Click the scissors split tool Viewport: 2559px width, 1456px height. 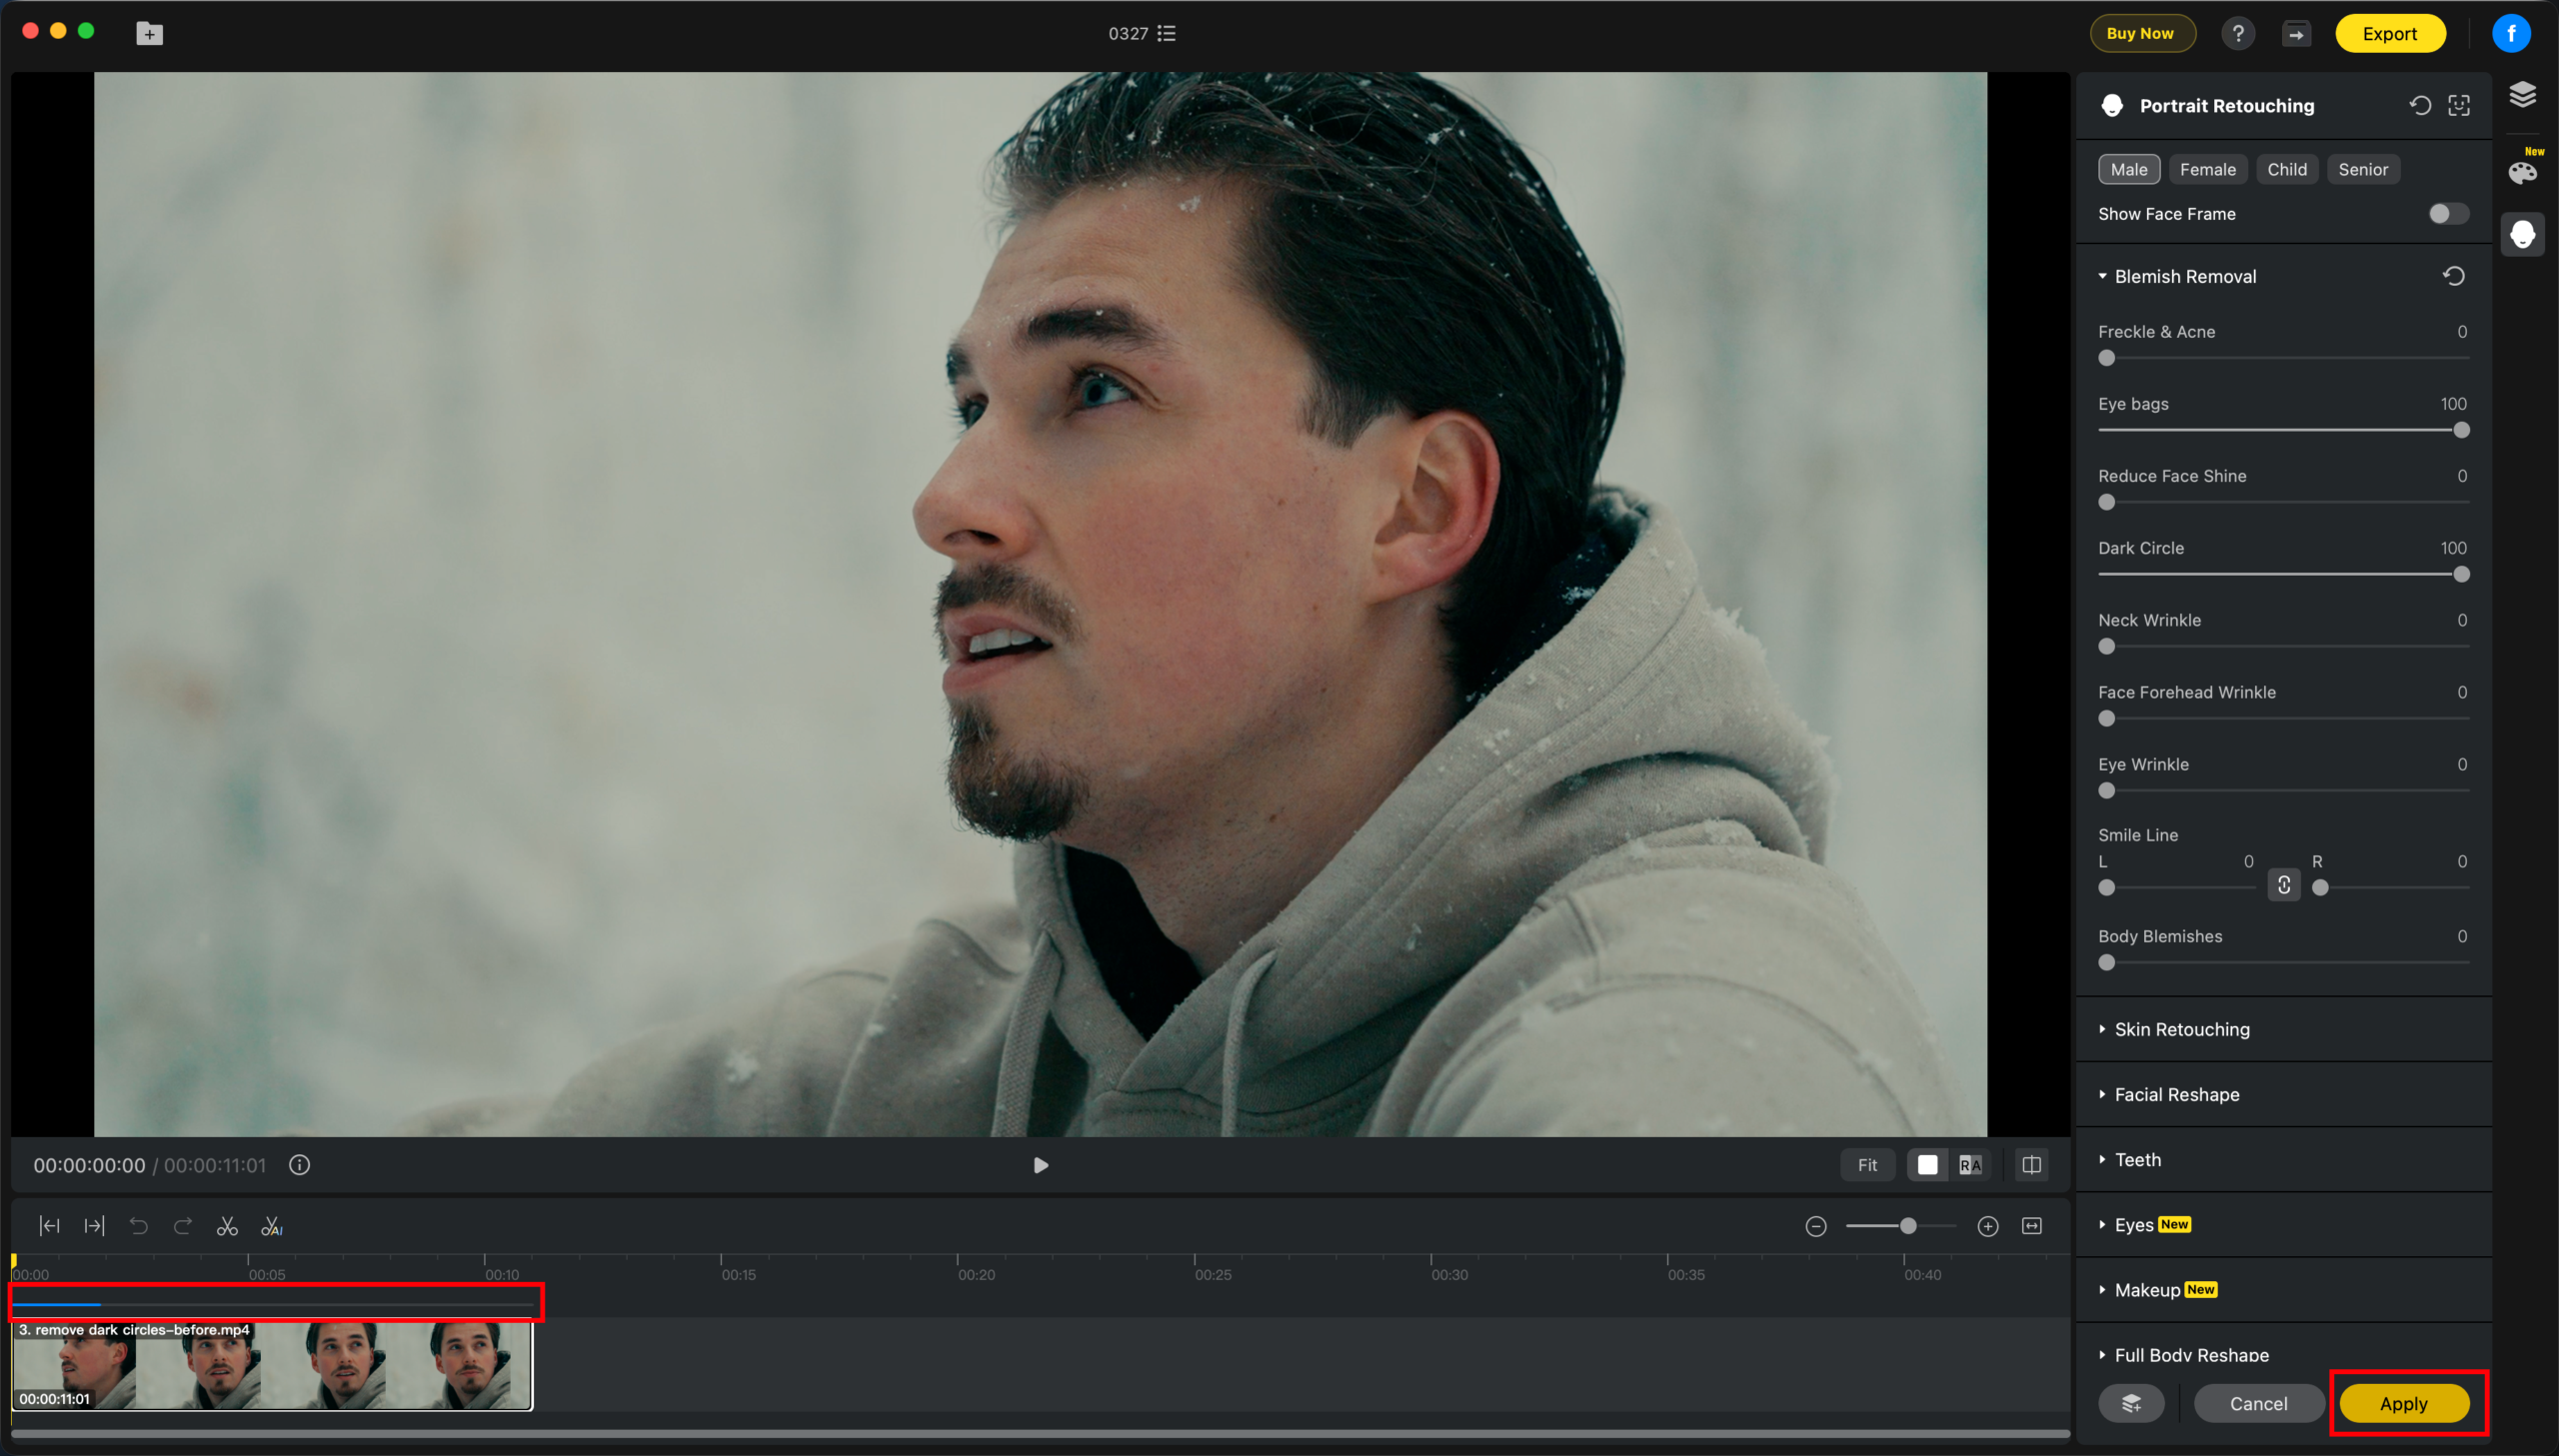(227, 1226)
